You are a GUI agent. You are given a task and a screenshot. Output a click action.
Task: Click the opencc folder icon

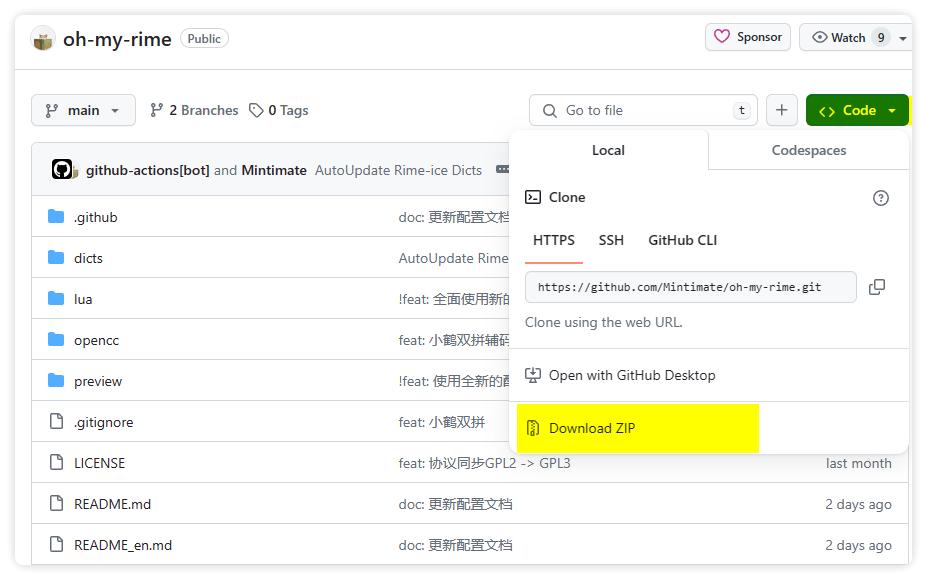point(56,339)
